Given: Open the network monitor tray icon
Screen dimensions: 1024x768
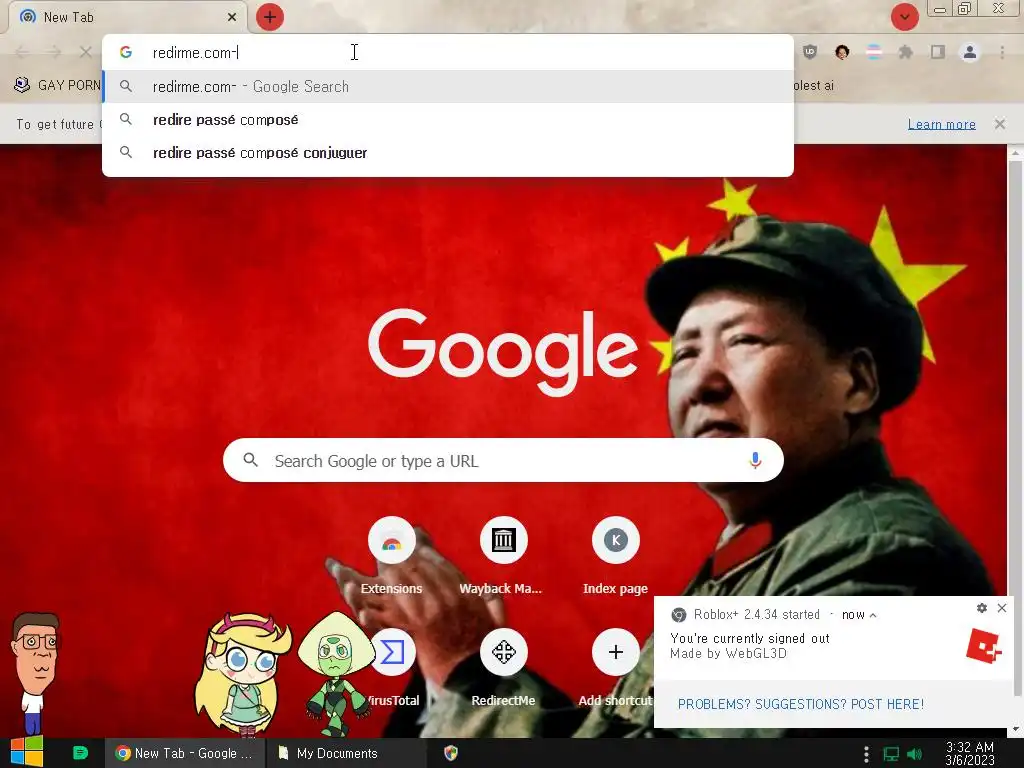Looking at the screenshot, I should click(x=891, y=754).
